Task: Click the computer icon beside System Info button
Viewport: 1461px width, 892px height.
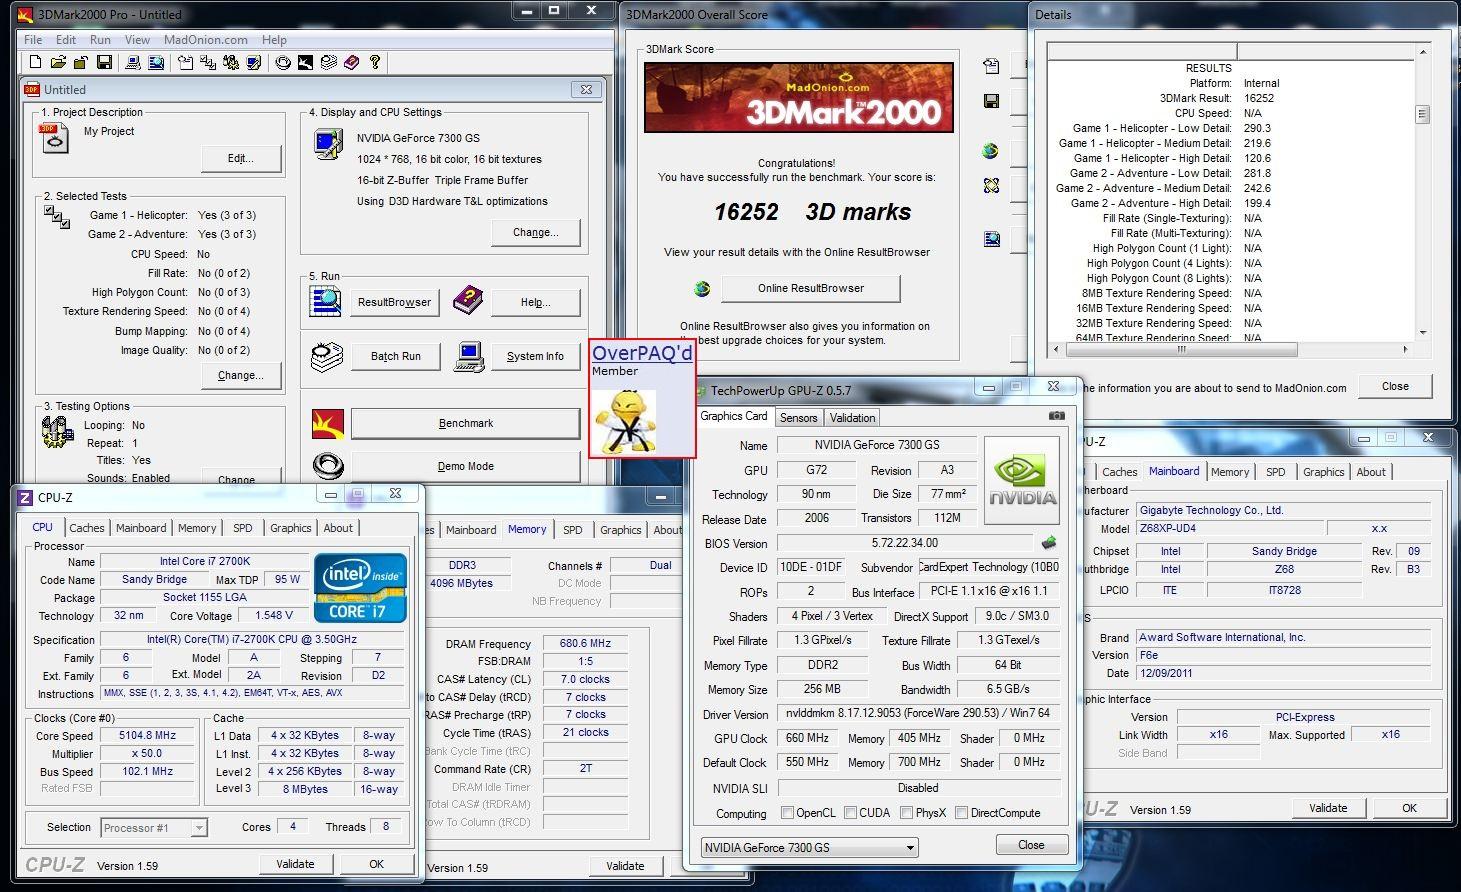Action: point(469,356)
